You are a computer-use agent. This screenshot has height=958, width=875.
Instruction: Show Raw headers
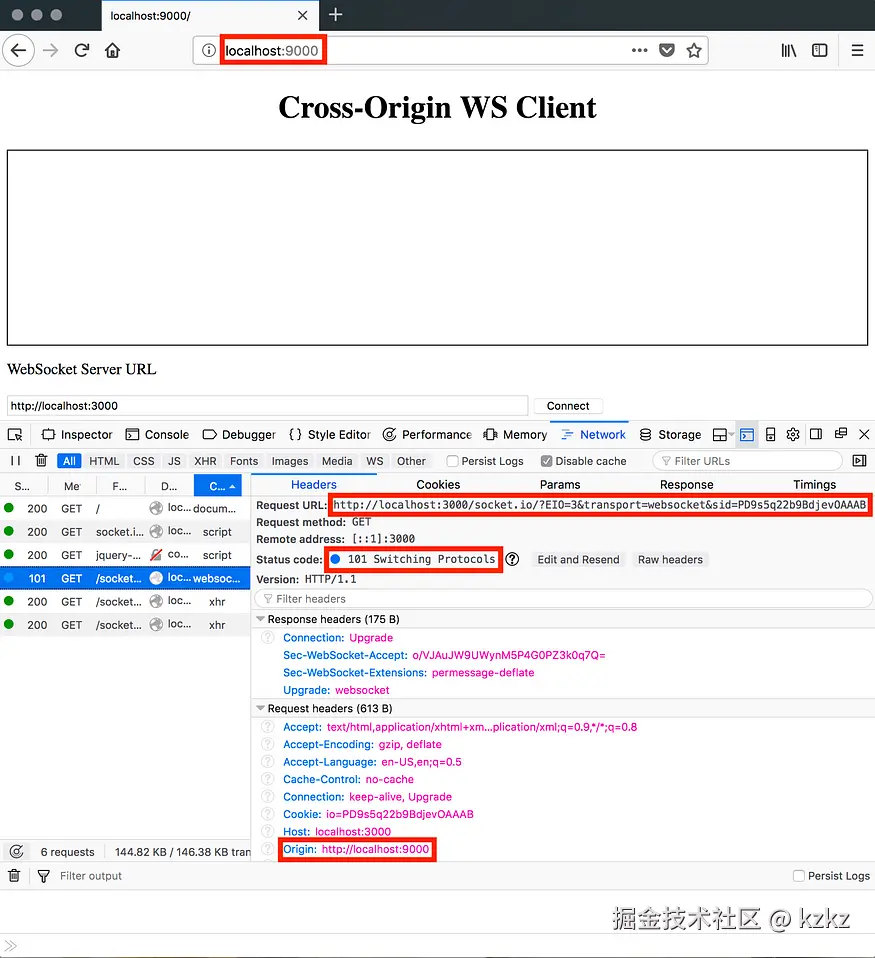[x=670, y=559]
